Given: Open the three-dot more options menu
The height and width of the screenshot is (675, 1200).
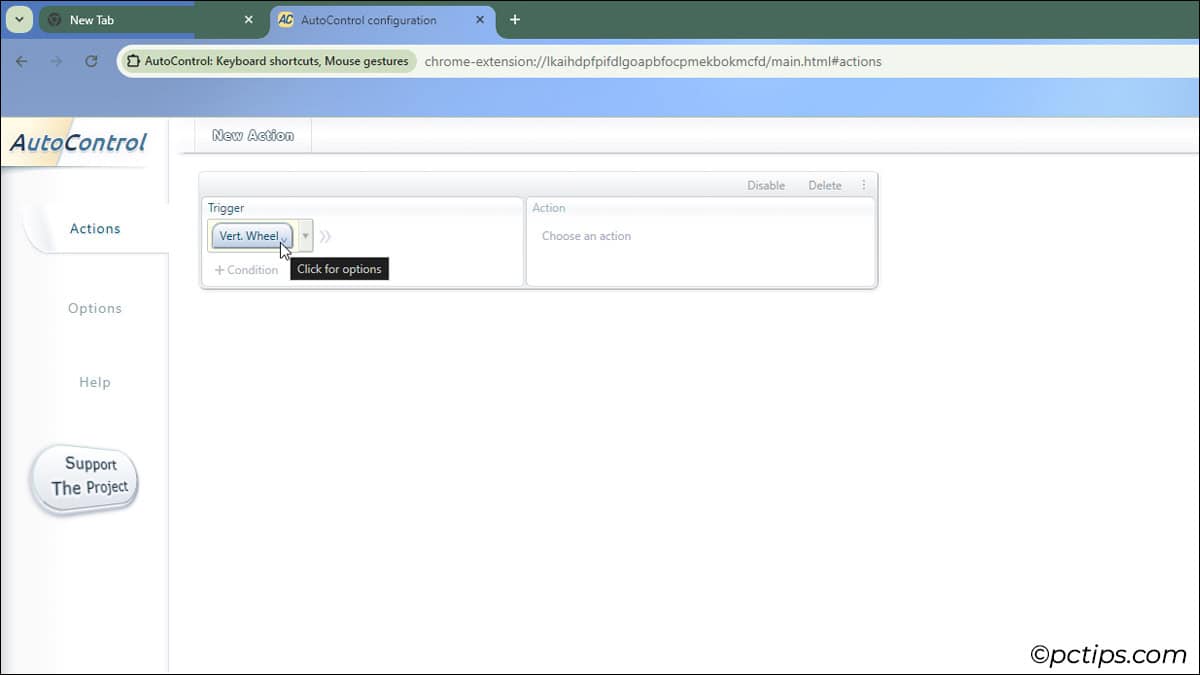Looking at the screenshot, I should 864,185.
